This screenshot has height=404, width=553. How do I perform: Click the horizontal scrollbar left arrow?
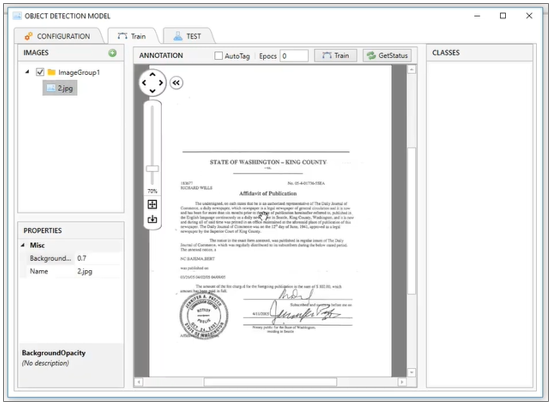[x=139, y=382]
